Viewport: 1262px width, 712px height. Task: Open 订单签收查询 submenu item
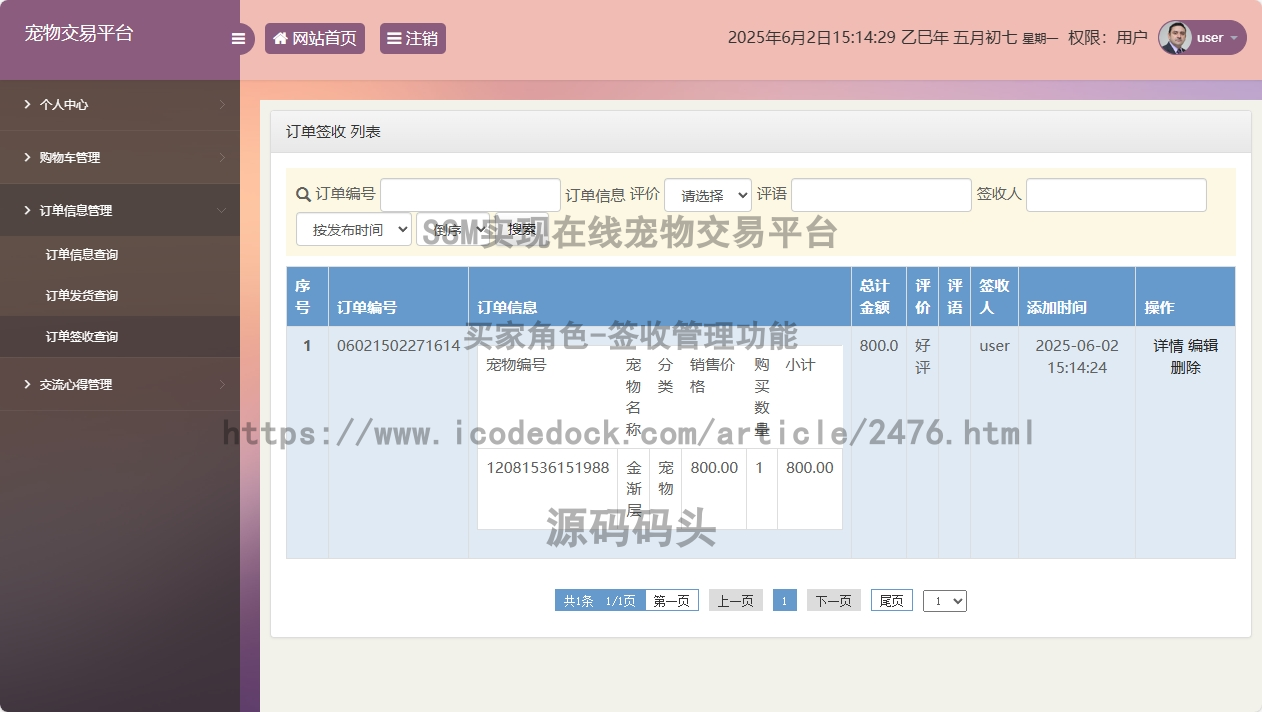(x=82, y=337)
